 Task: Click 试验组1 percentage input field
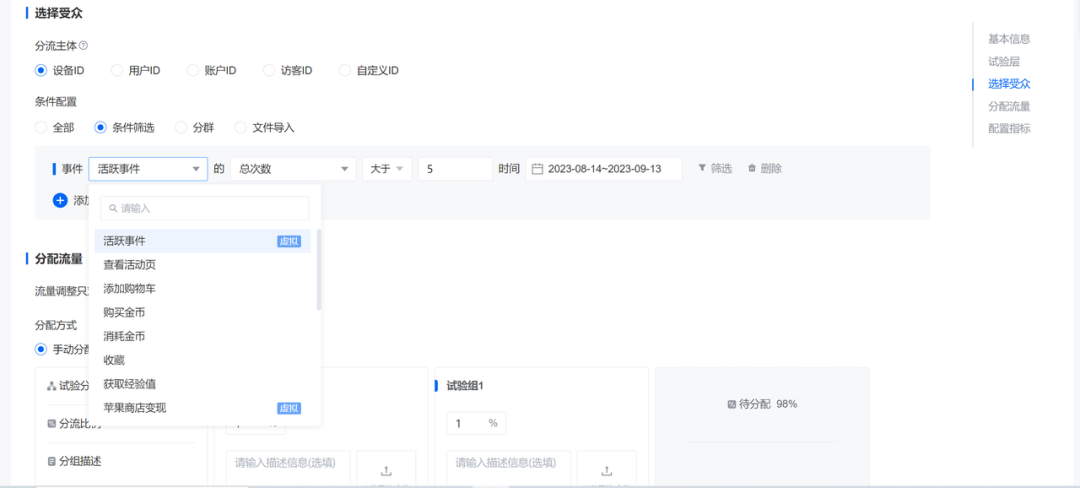point(476,423)
